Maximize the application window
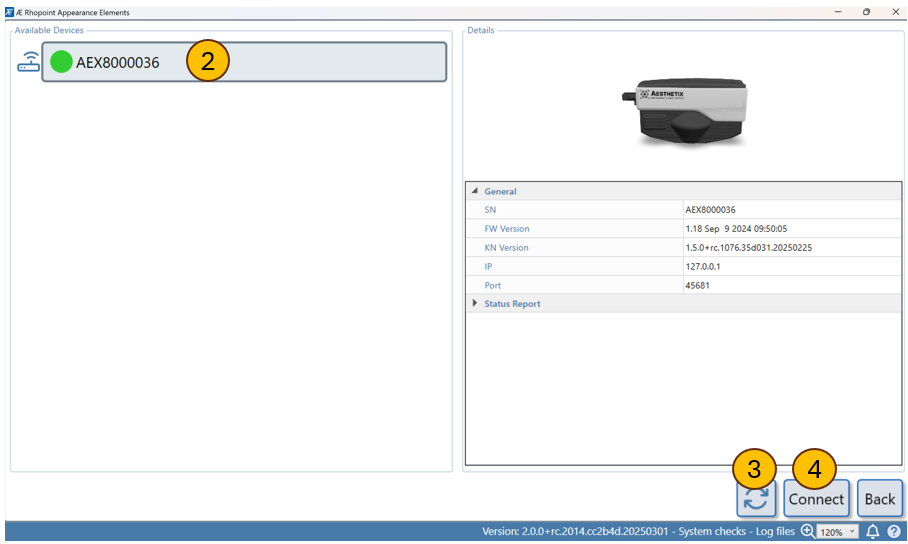908x544 pixels. [x=866, y=12]
